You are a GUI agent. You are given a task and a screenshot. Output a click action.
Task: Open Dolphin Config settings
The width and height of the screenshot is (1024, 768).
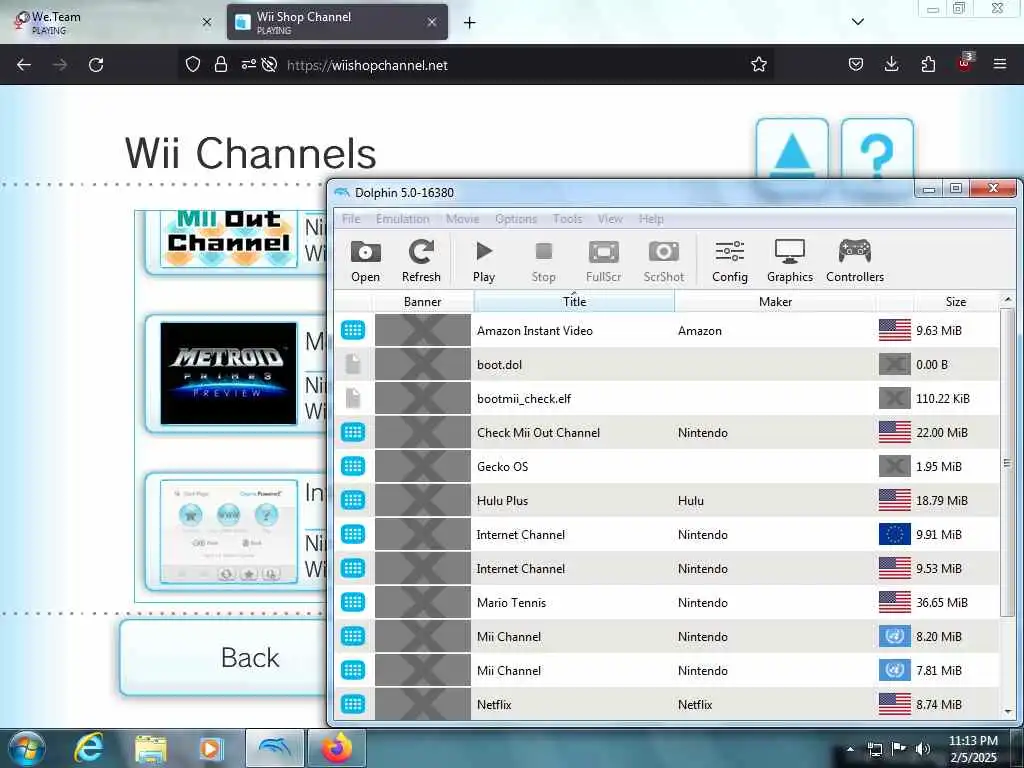729,261
